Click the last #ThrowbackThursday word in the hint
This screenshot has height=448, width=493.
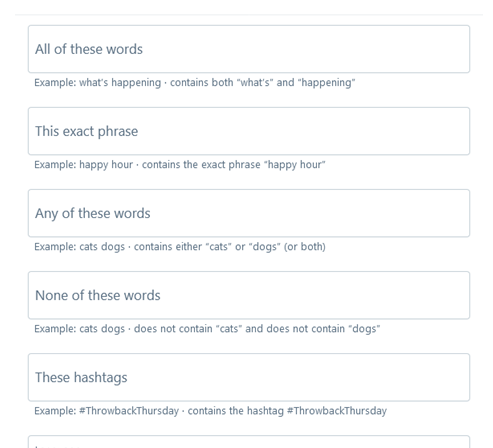point(337,411)
